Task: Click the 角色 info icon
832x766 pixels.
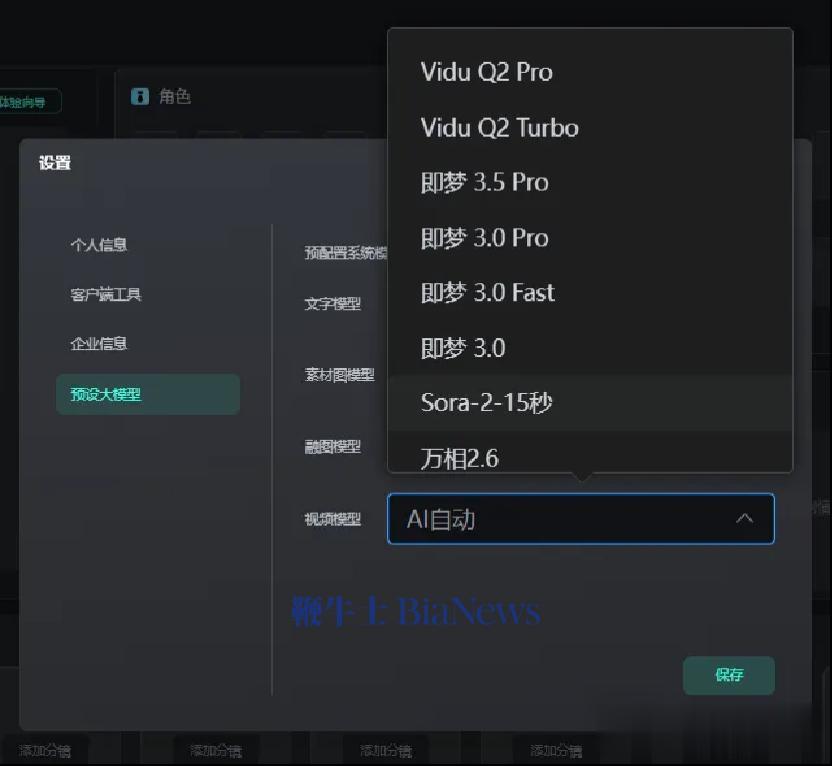Action: [140, 96]
